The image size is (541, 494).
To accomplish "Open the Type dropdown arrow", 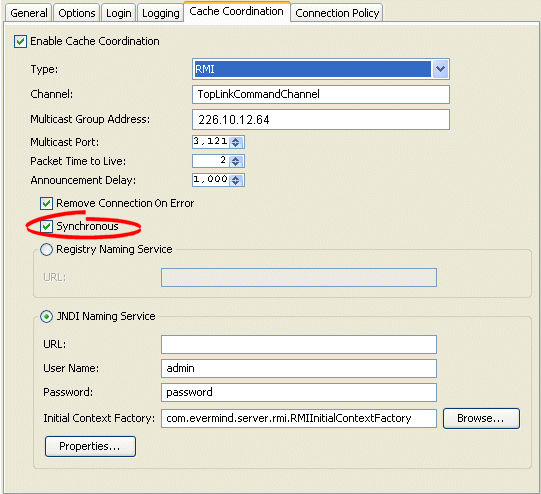I will [440, 69].
